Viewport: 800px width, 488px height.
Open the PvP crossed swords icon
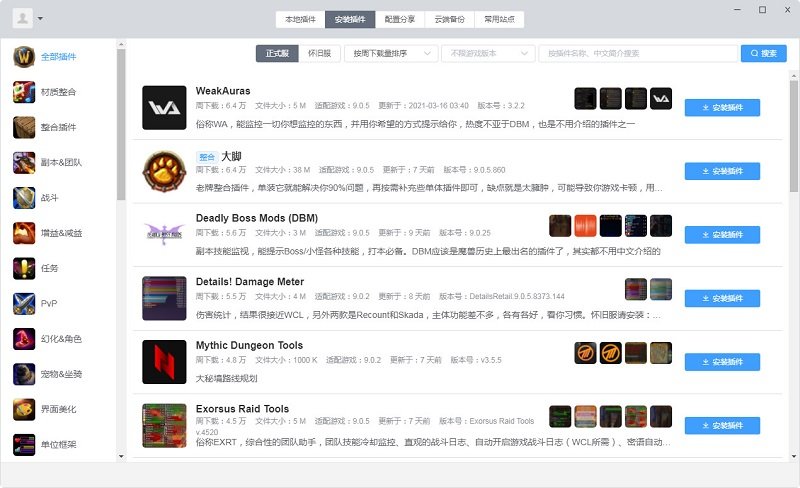[24, 303]
